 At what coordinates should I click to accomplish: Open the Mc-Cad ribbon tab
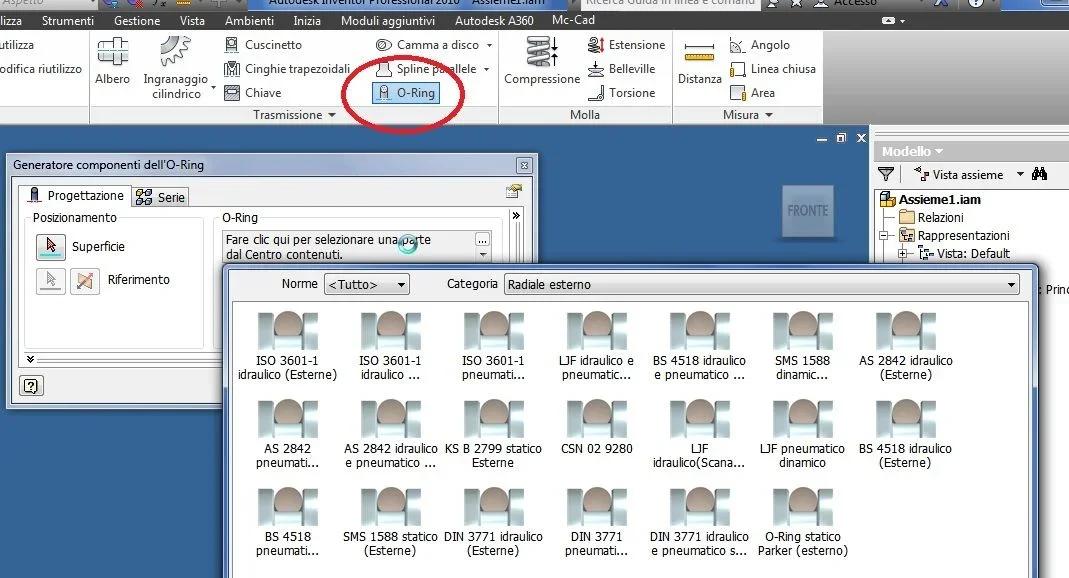(x=573, y=20)
